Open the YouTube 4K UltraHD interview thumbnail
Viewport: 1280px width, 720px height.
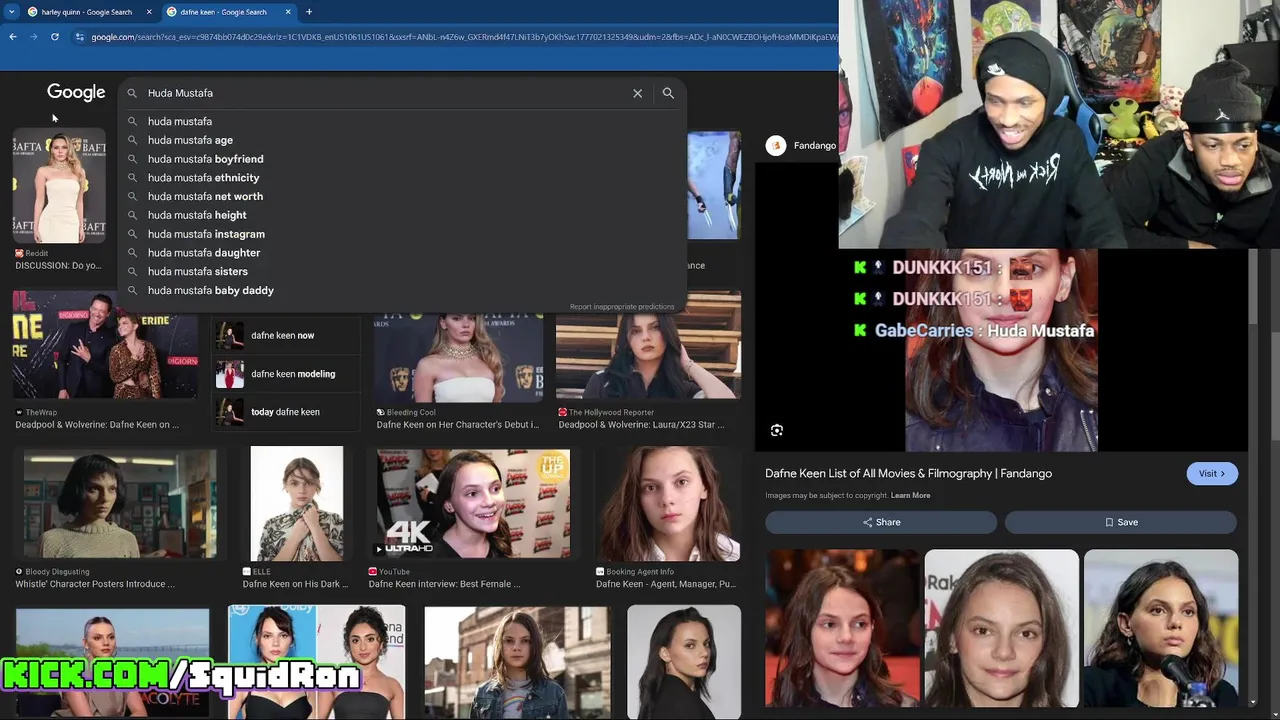(473, 504)
